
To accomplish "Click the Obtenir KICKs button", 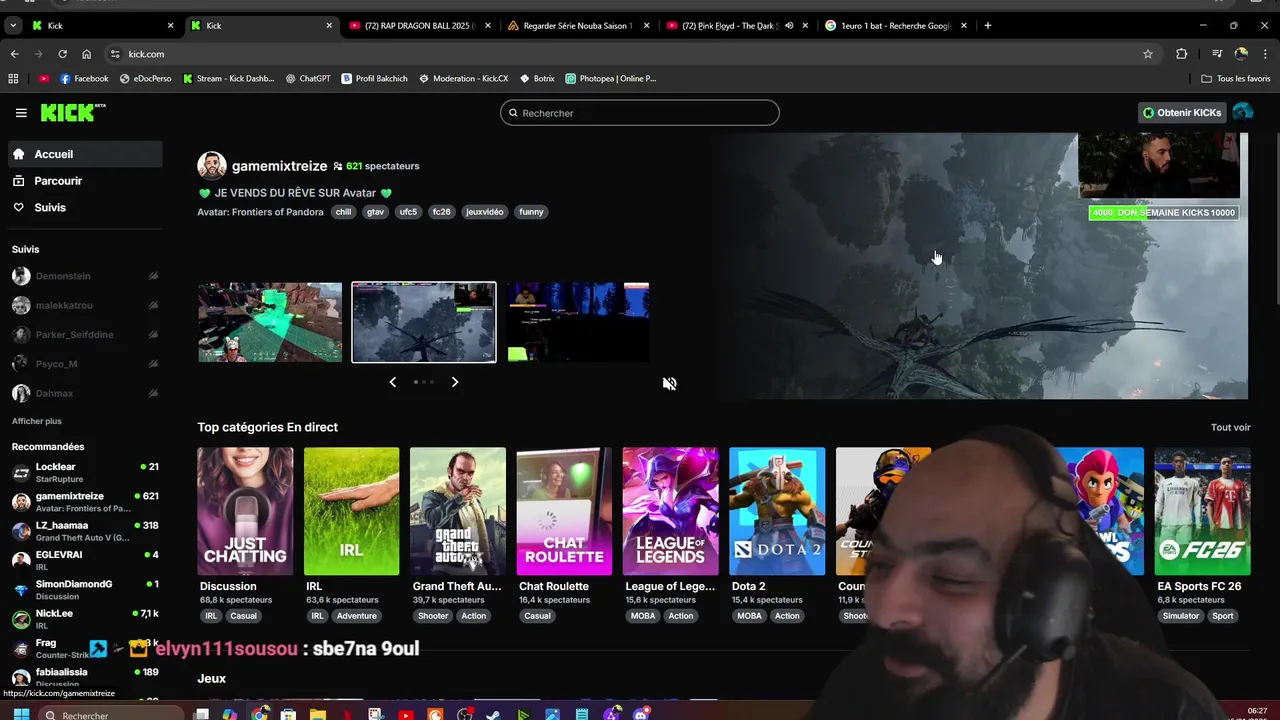I will [1182, 113].
